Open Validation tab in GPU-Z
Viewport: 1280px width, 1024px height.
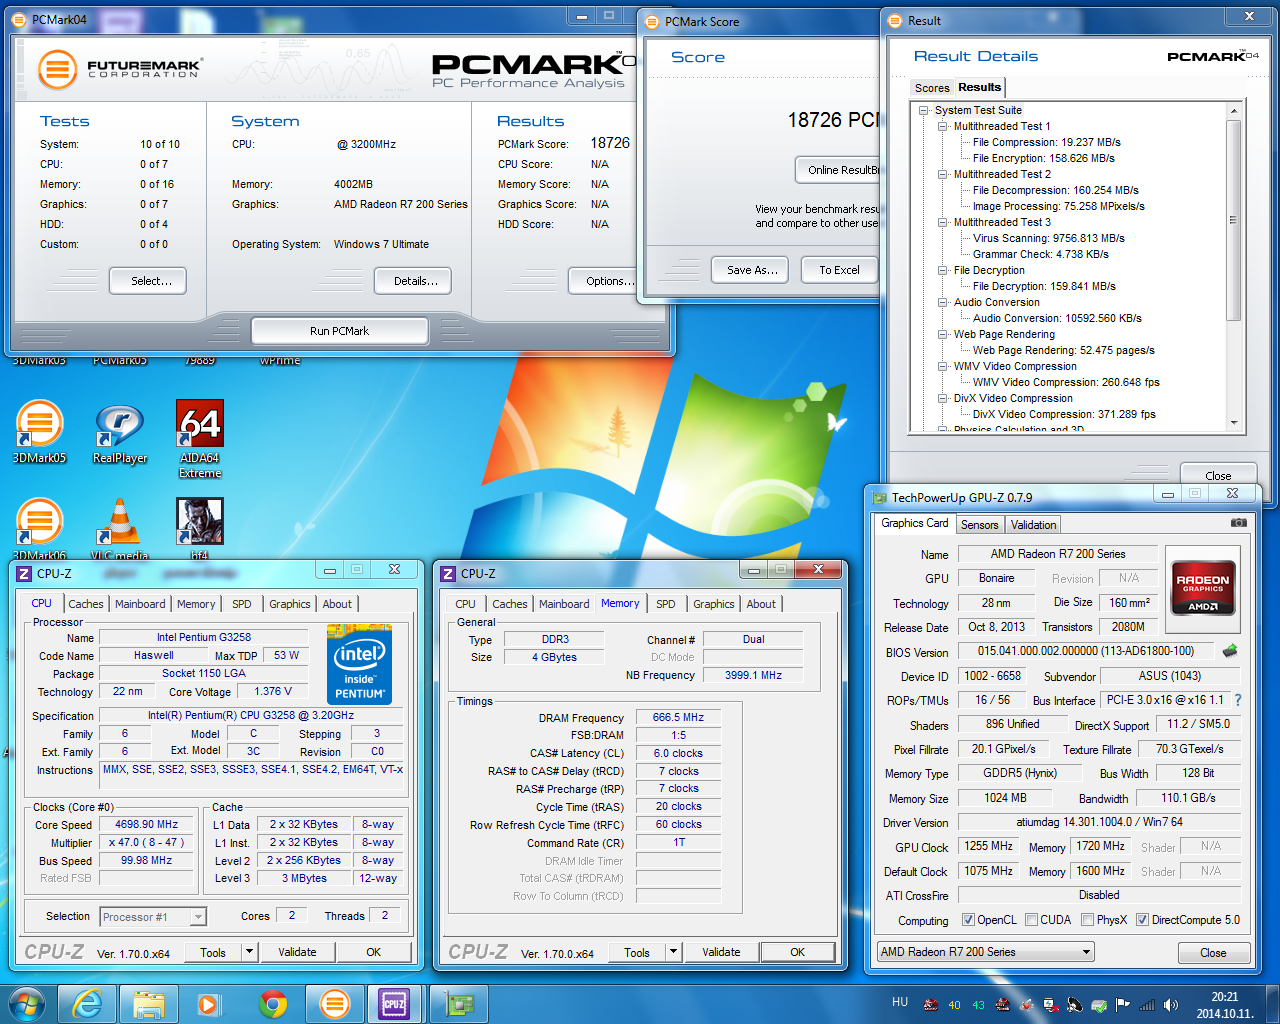(1033, 525)
